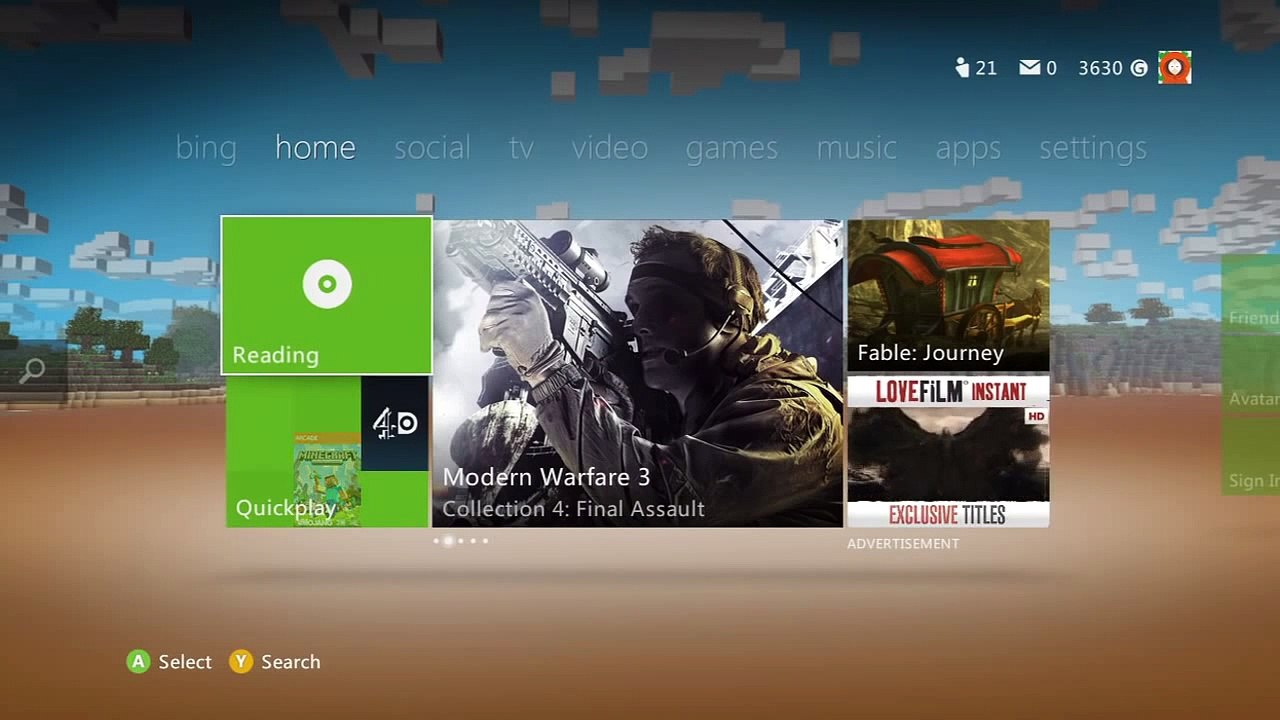Click the EXCLUSIVE TITLES banner text
This screenshot has width=1280, height=720.
[x=947, y=515]
